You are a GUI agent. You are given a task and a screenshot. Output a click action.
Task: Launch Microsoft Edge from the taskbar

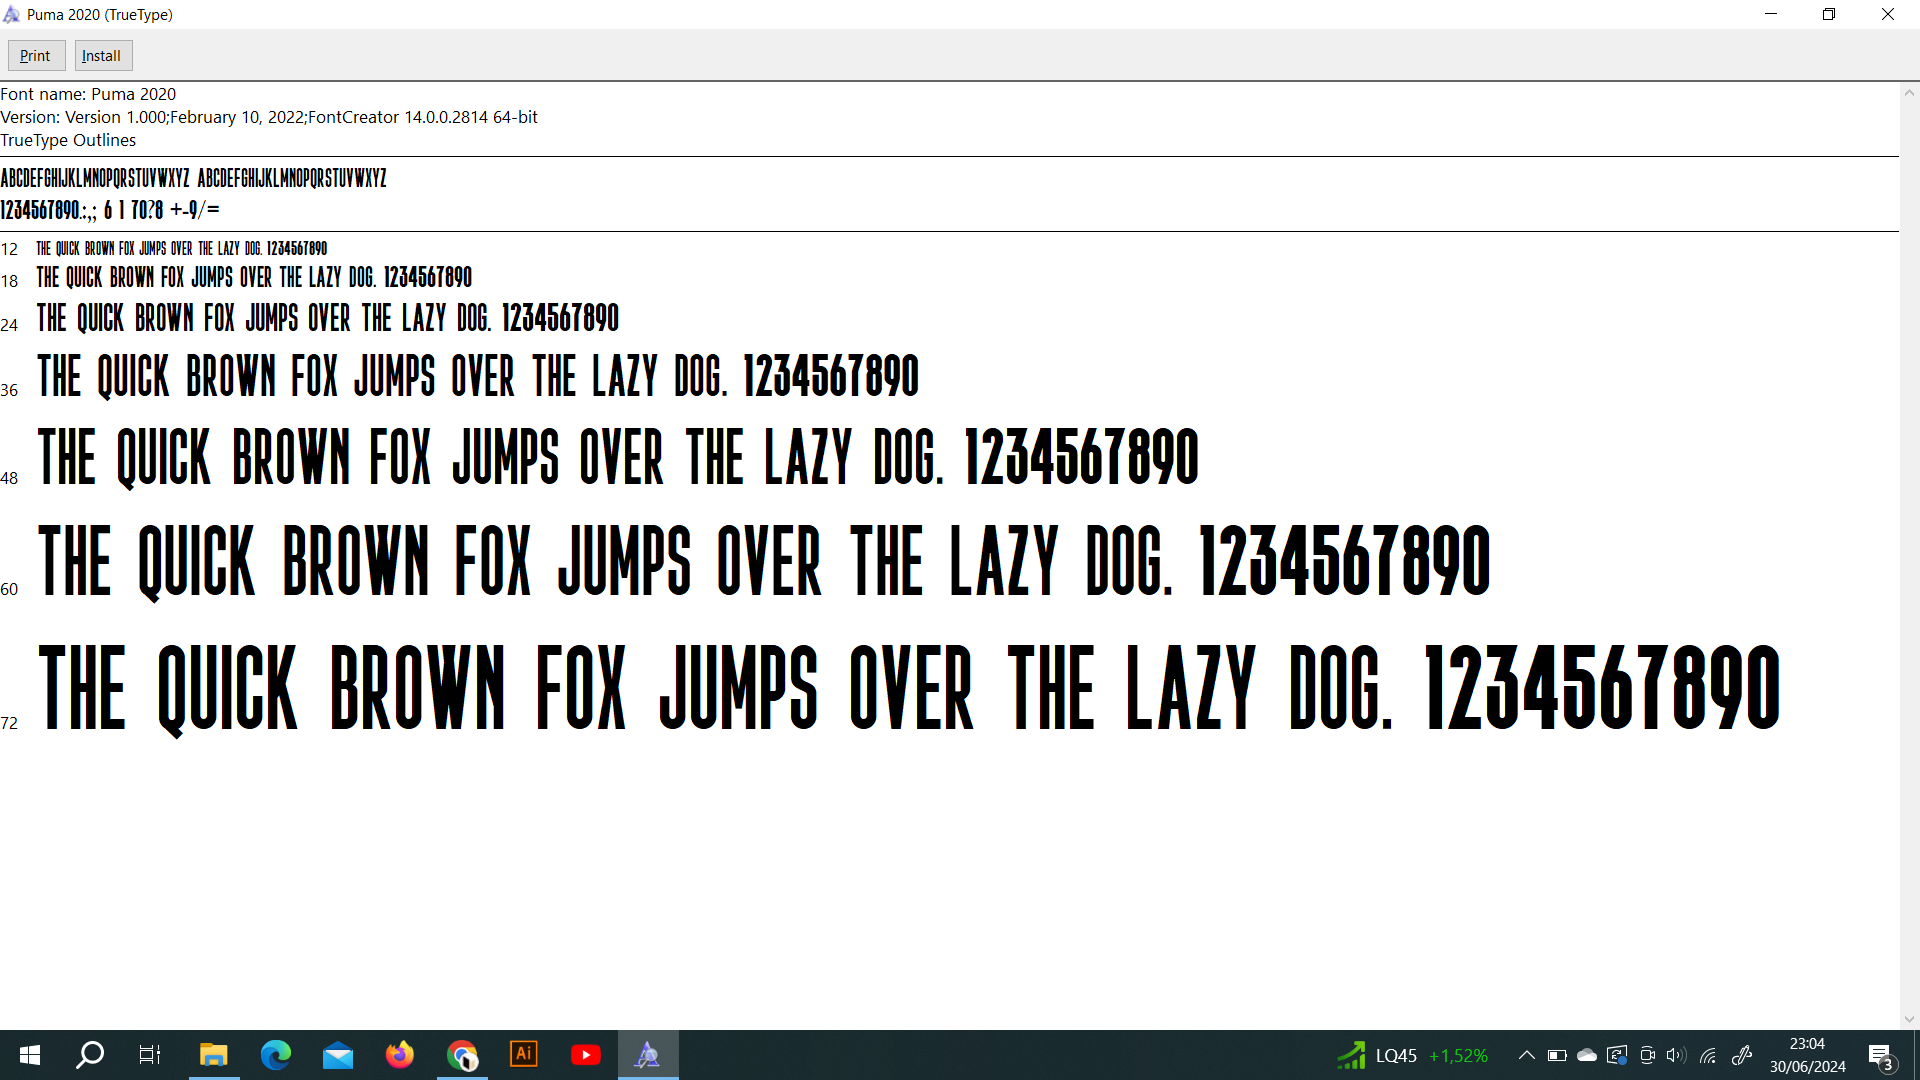tap(275, 1055)
